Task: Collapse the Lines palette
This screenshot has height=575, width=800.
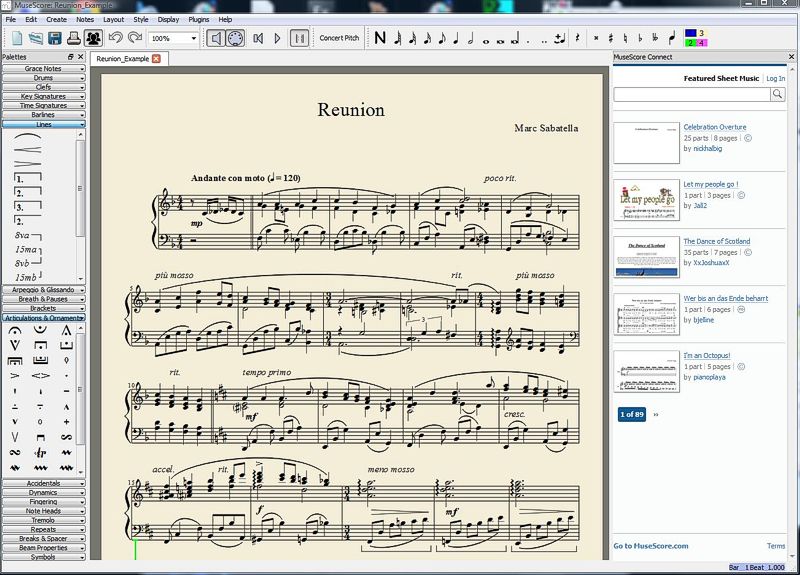Action: (43, 124)
